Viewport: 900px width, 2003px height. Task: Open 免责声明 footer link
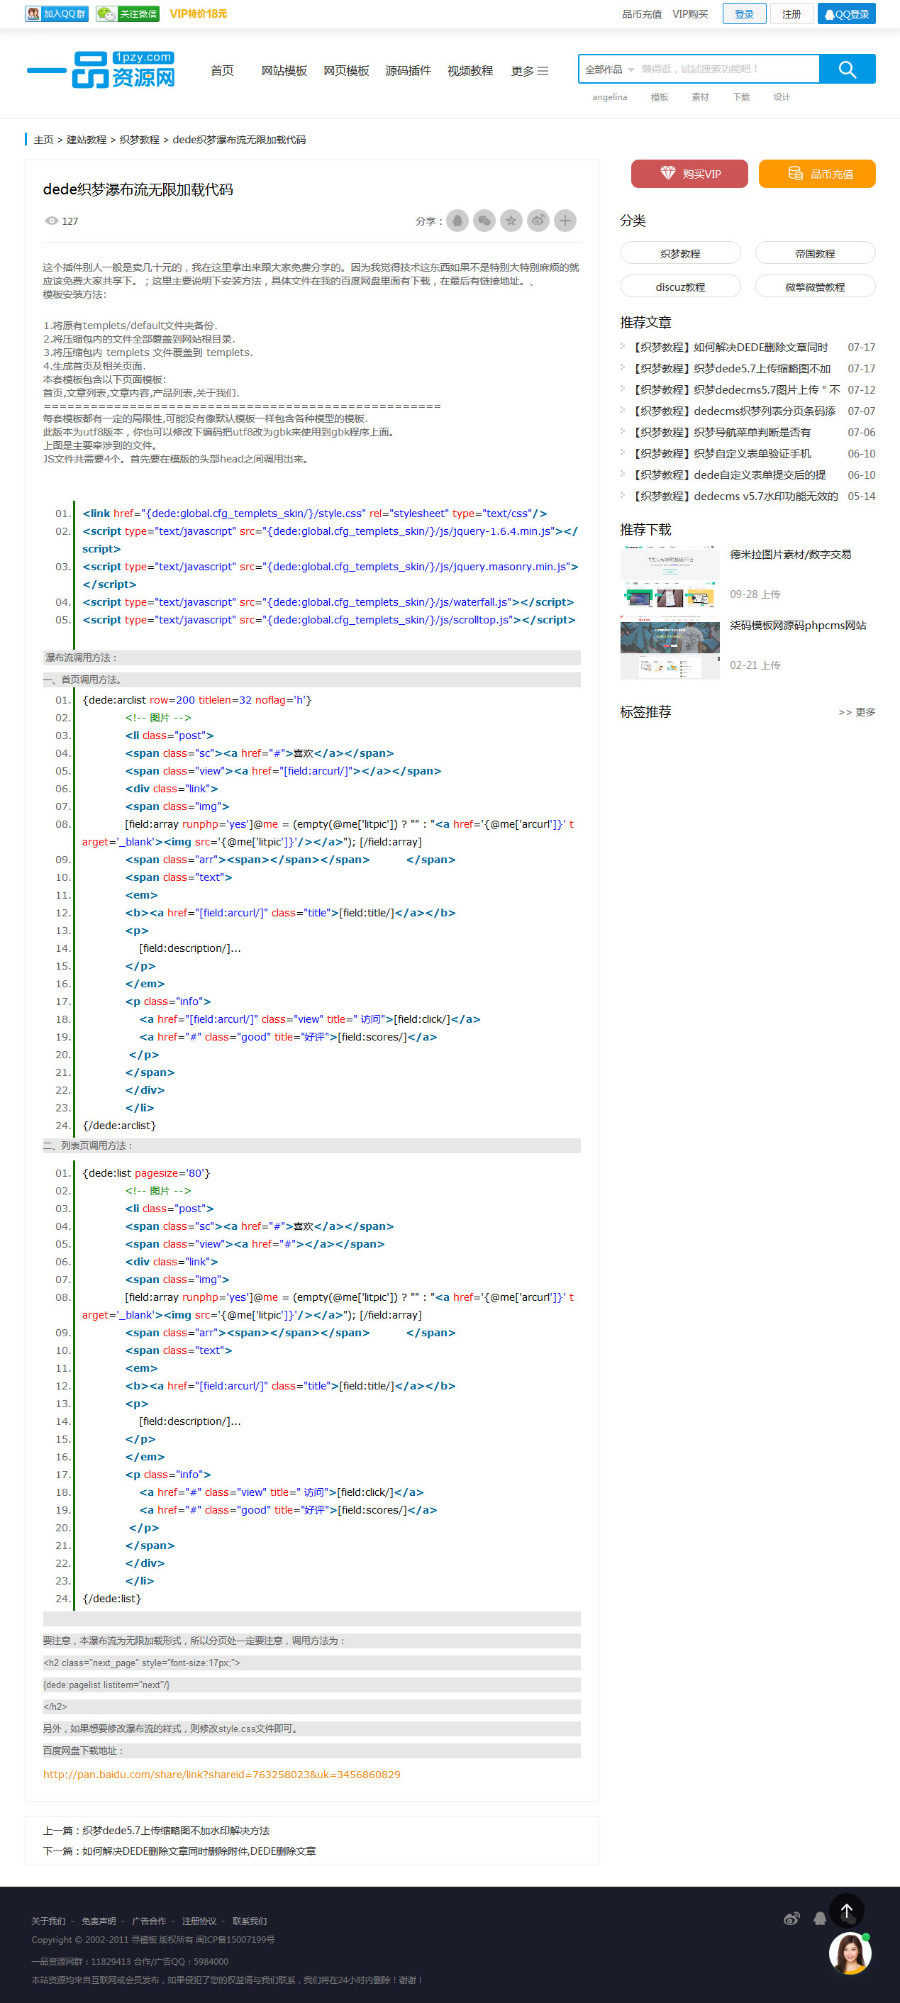pos(98,1921)
